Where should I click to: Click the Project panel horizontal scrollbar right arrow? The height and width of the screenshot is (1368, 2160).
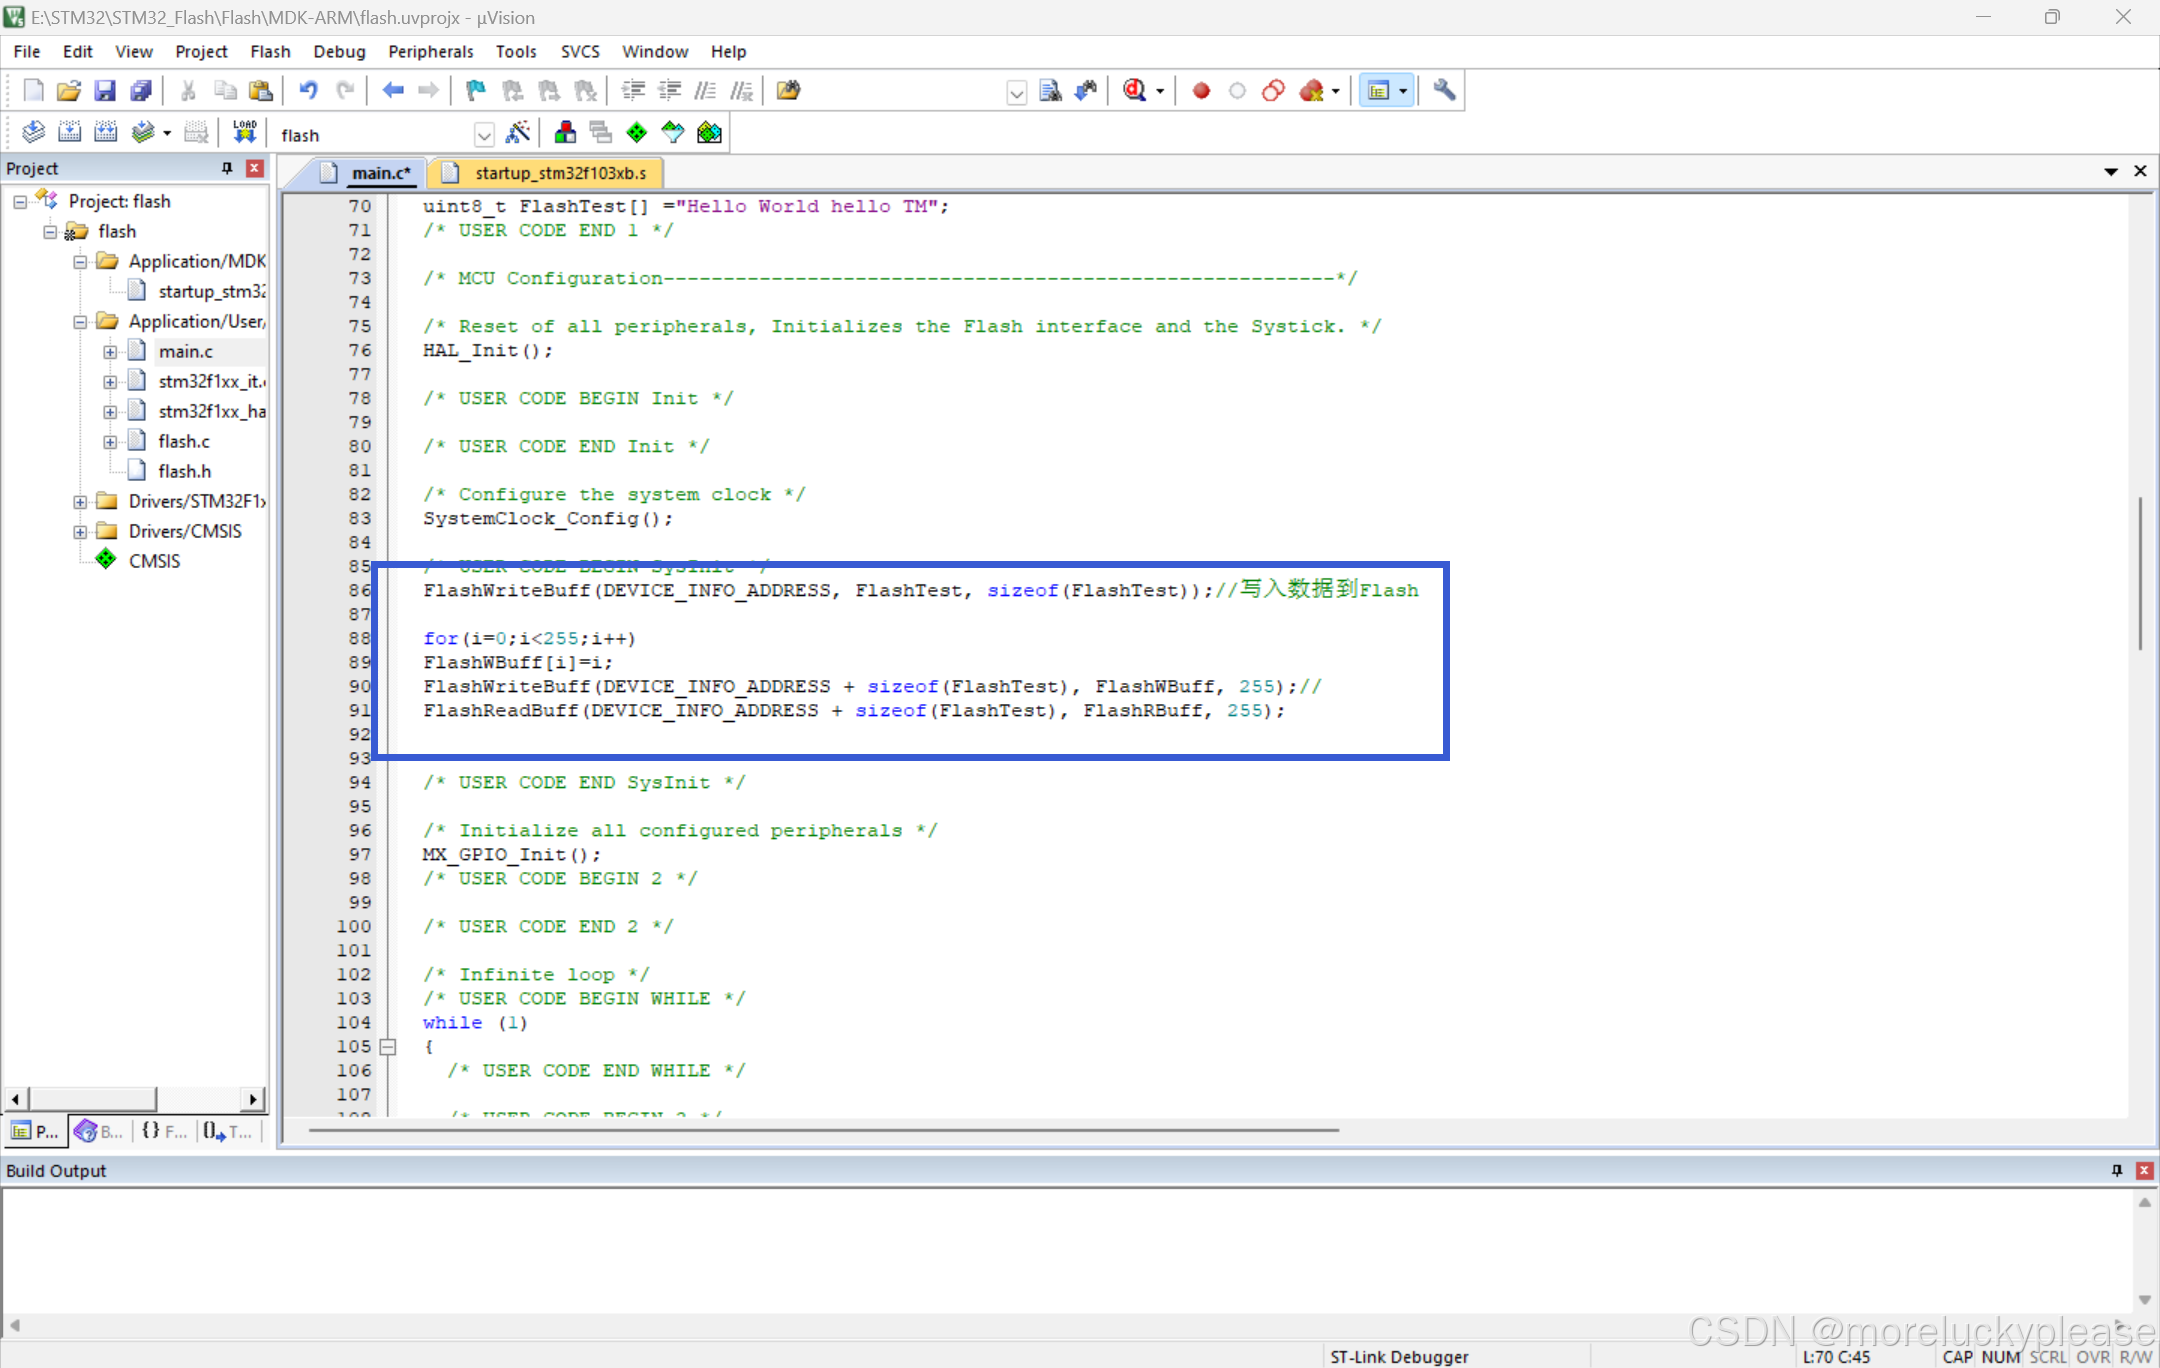click(253, 1099)
